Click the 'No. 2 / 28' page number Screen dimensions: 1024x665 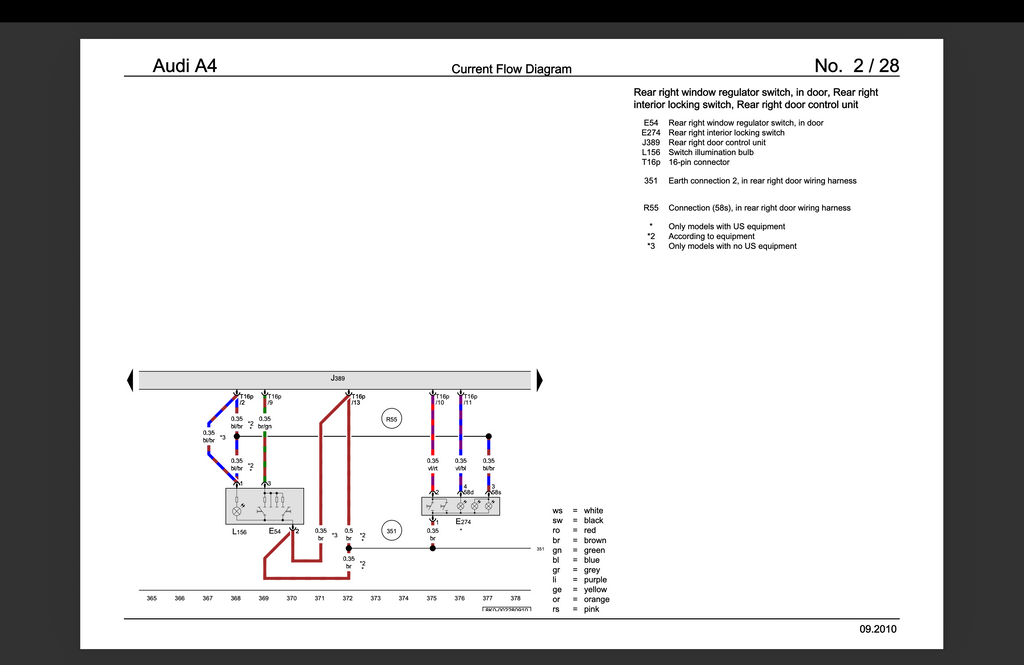point(857,65)
